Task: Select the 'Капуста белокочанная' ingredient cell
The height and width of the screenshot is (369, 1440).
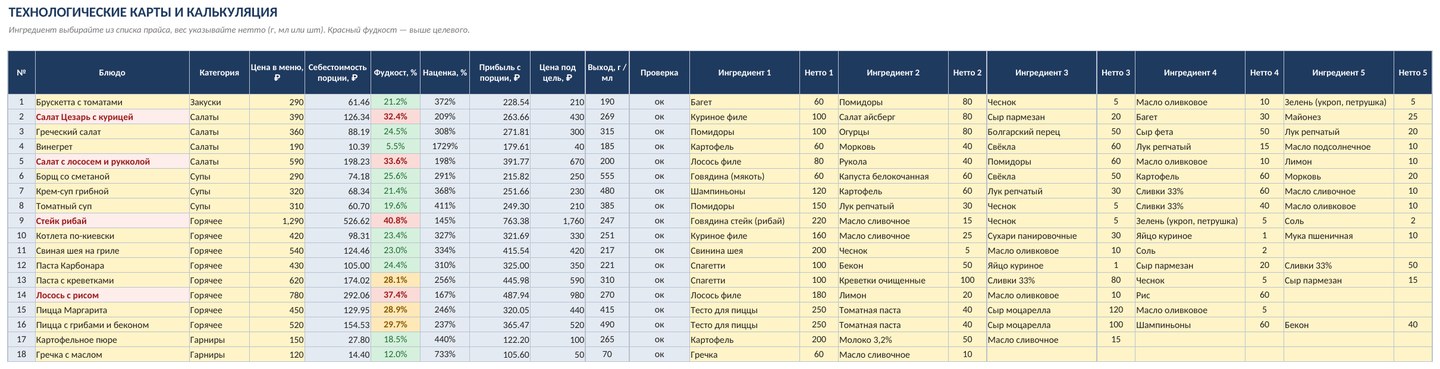Action: [x=893, y=176]
